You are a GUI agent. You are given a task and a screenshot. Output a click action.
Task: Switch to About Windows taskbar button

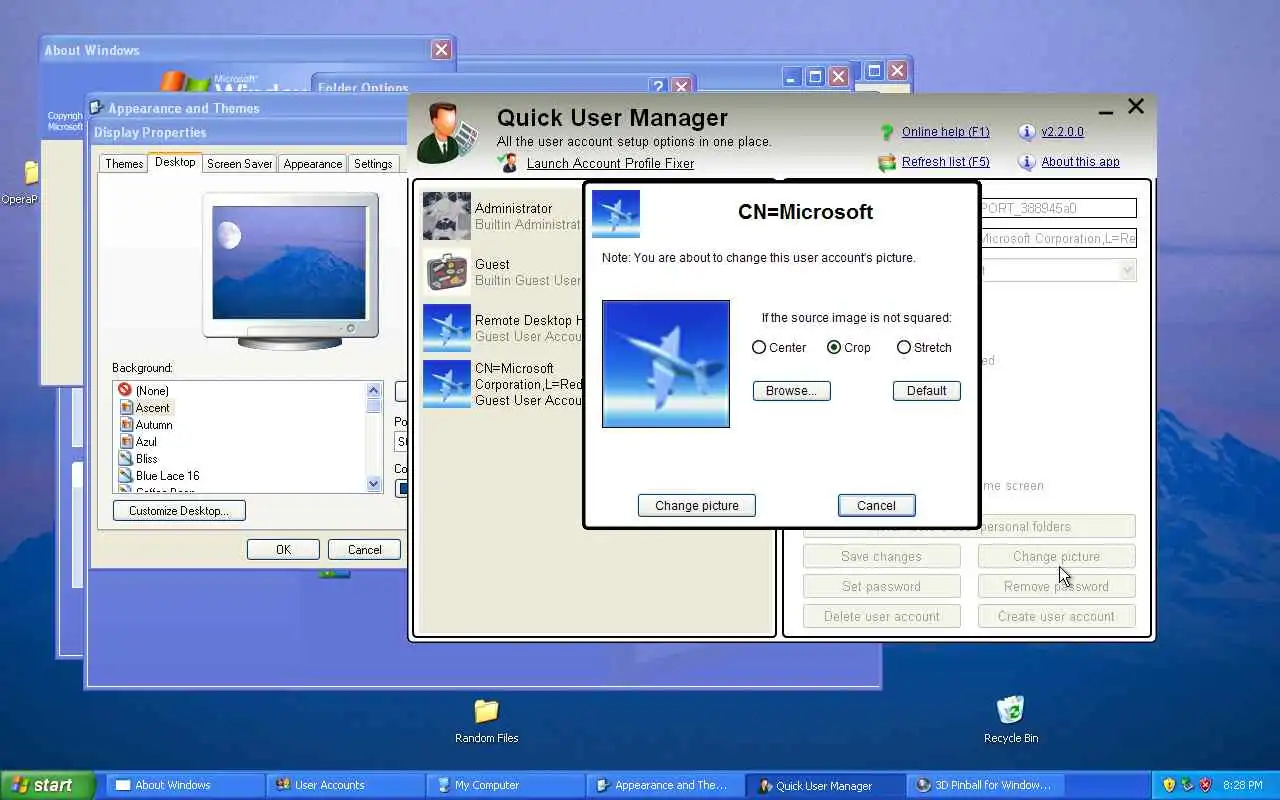183,785
